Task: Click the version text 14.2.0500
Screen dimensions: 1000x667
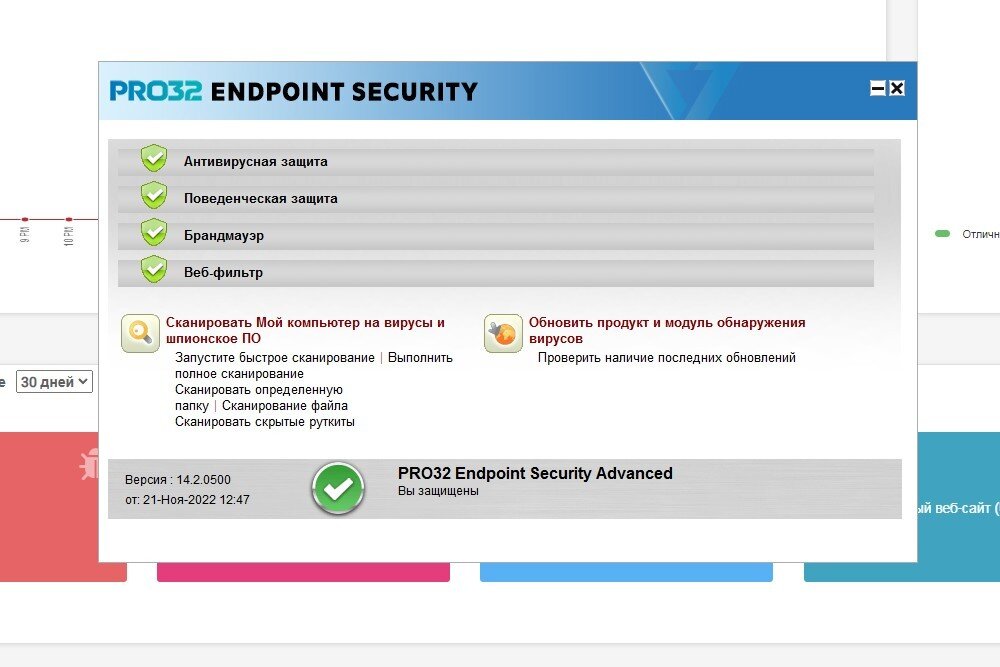Action: click(203, 480)
